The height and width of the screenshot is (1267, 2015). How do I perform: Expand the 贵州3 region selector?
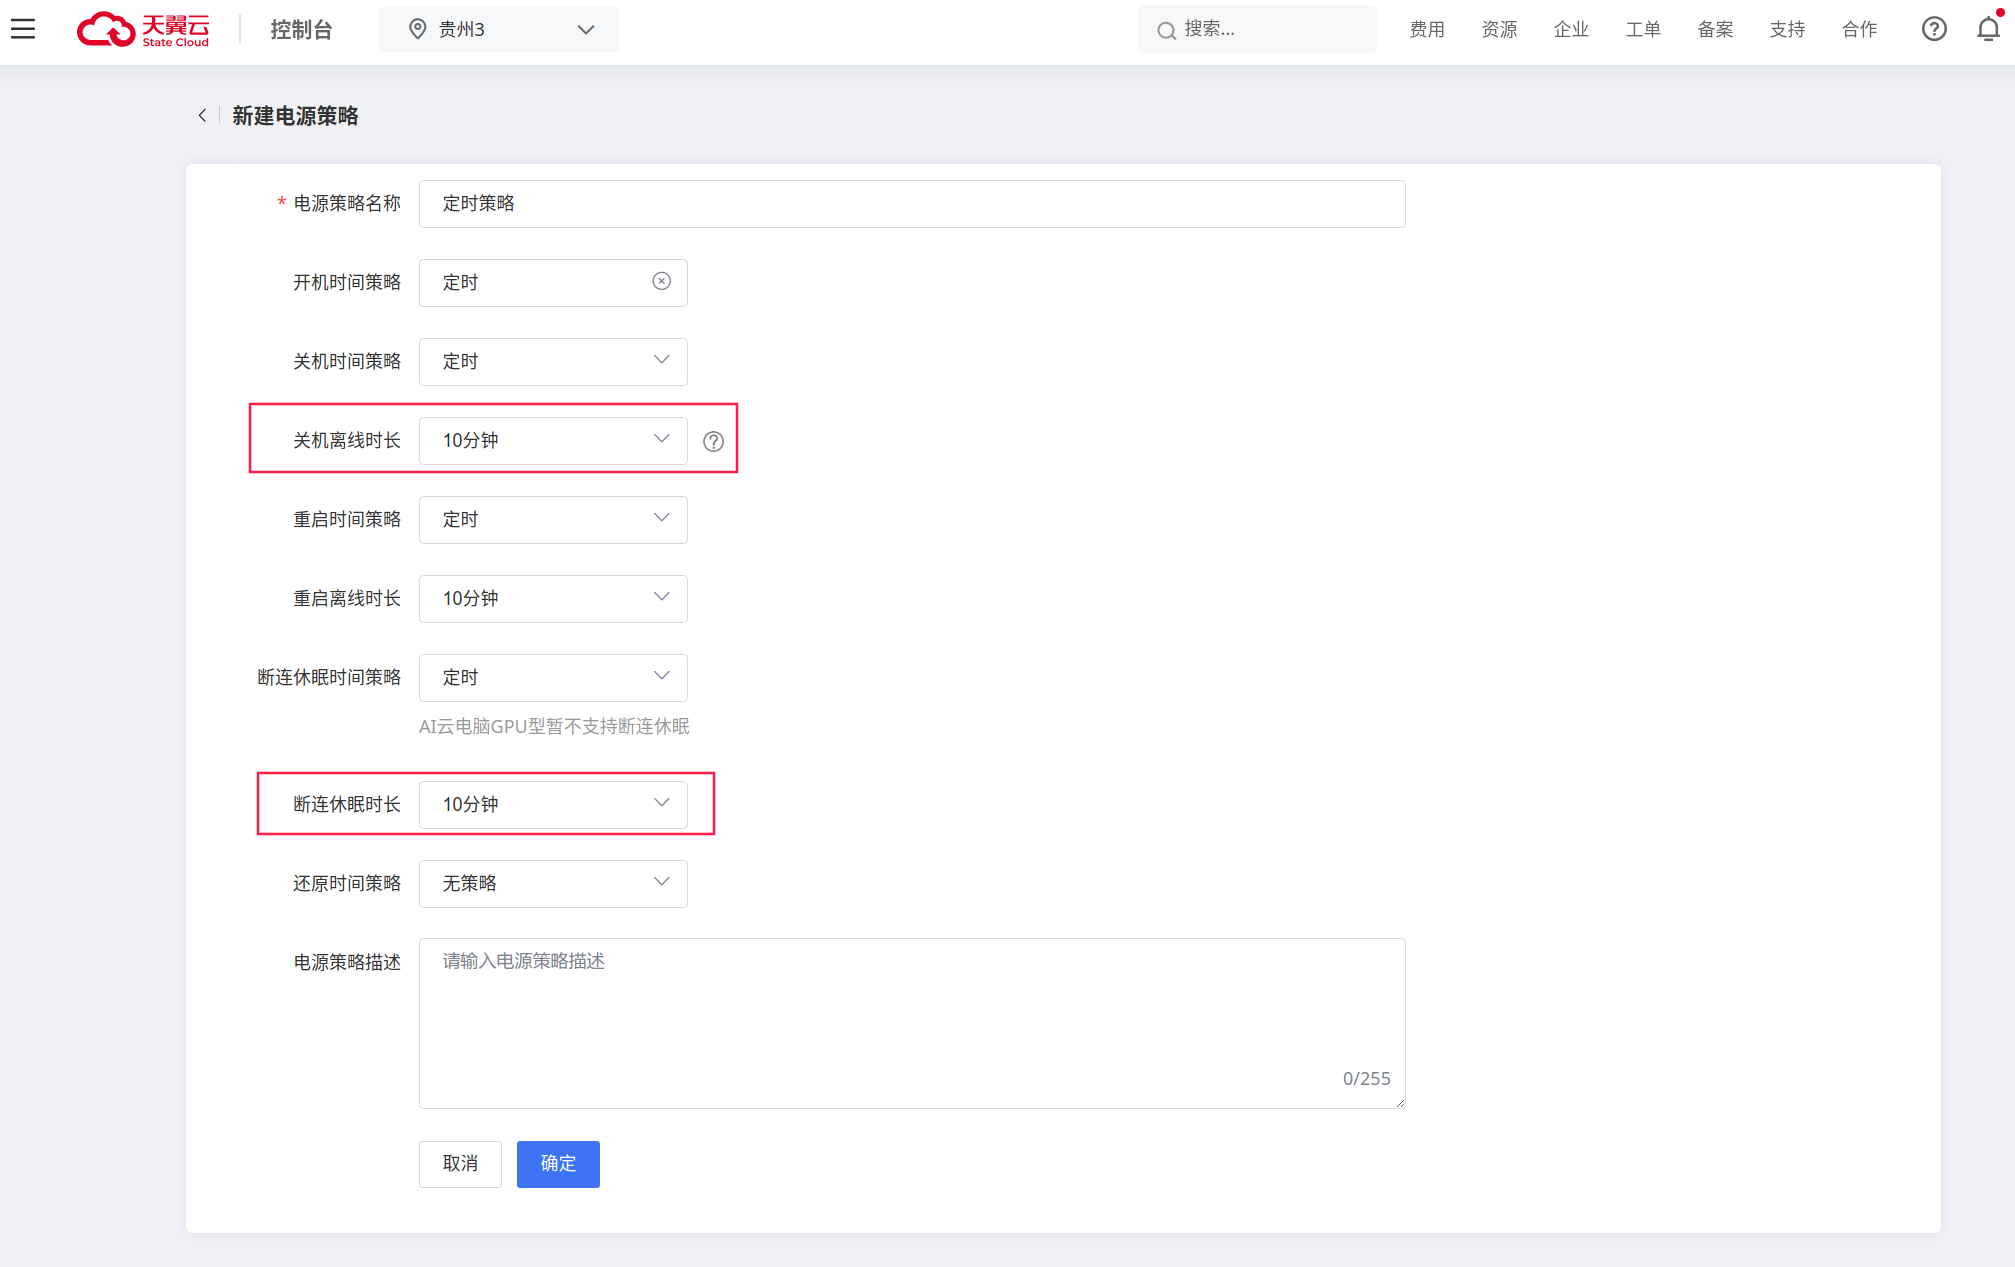(x=498, y=29)
